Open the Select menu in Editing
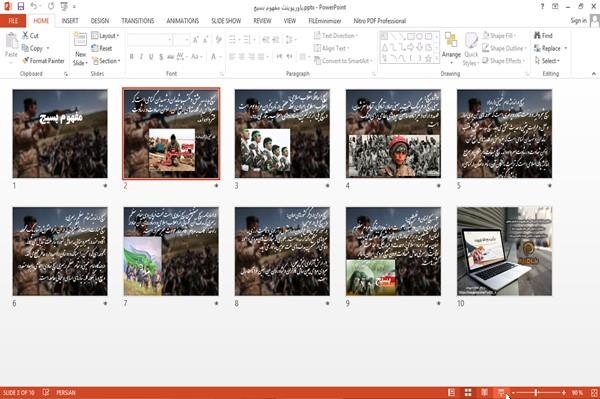Screen dimensions: 600x399 [x=547, y=60]
